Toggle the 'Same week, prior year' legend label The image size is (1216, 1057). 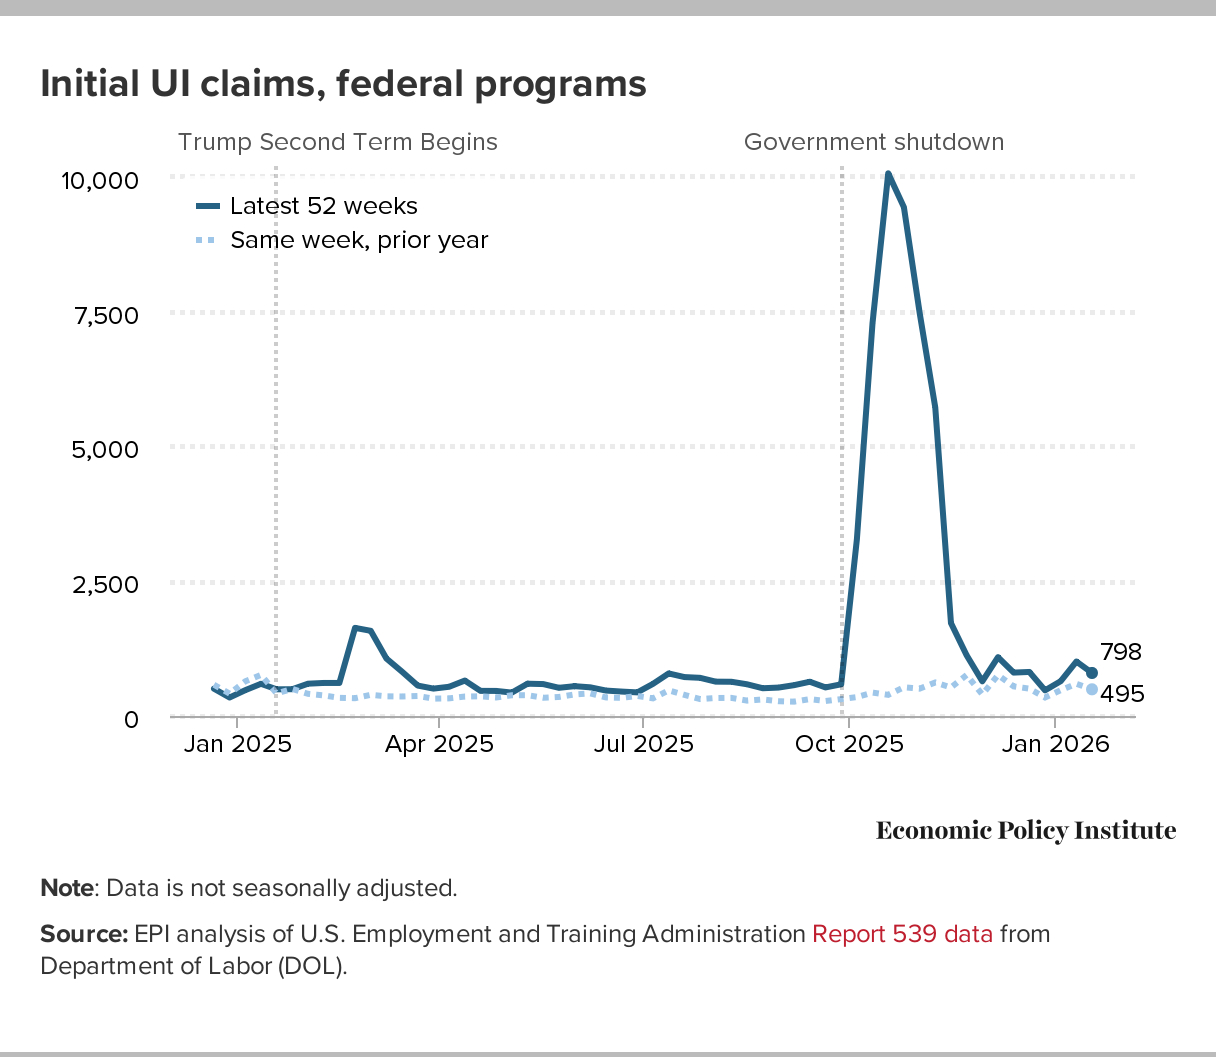(x=359, y=240)
